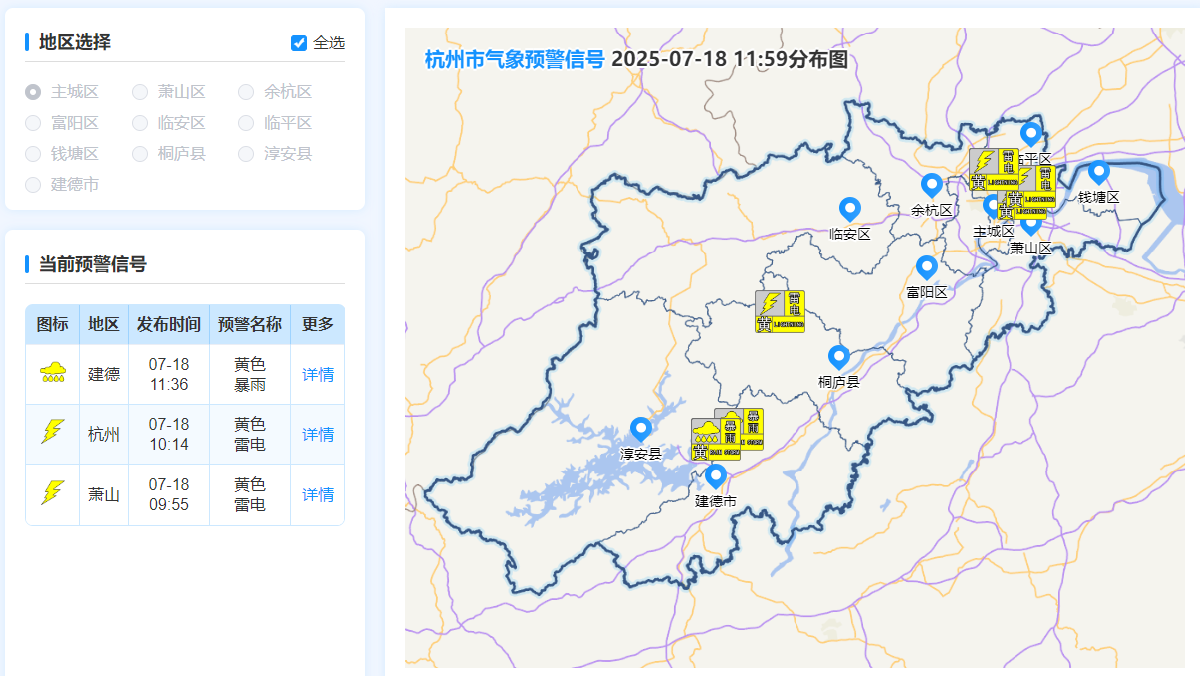Screen dimensions: 1200x676
Task: Click the 钱塘区 location pin on map
Action: coord(1098,173)
